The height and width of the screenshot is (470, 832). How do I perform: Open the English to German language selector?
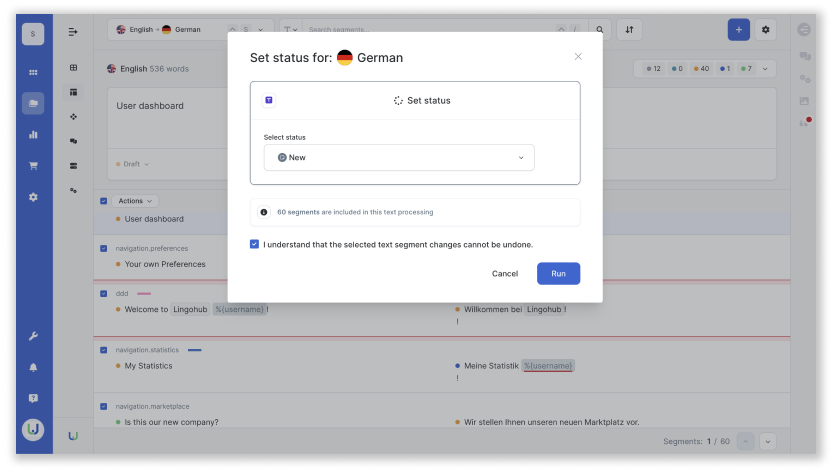[190, 29]
